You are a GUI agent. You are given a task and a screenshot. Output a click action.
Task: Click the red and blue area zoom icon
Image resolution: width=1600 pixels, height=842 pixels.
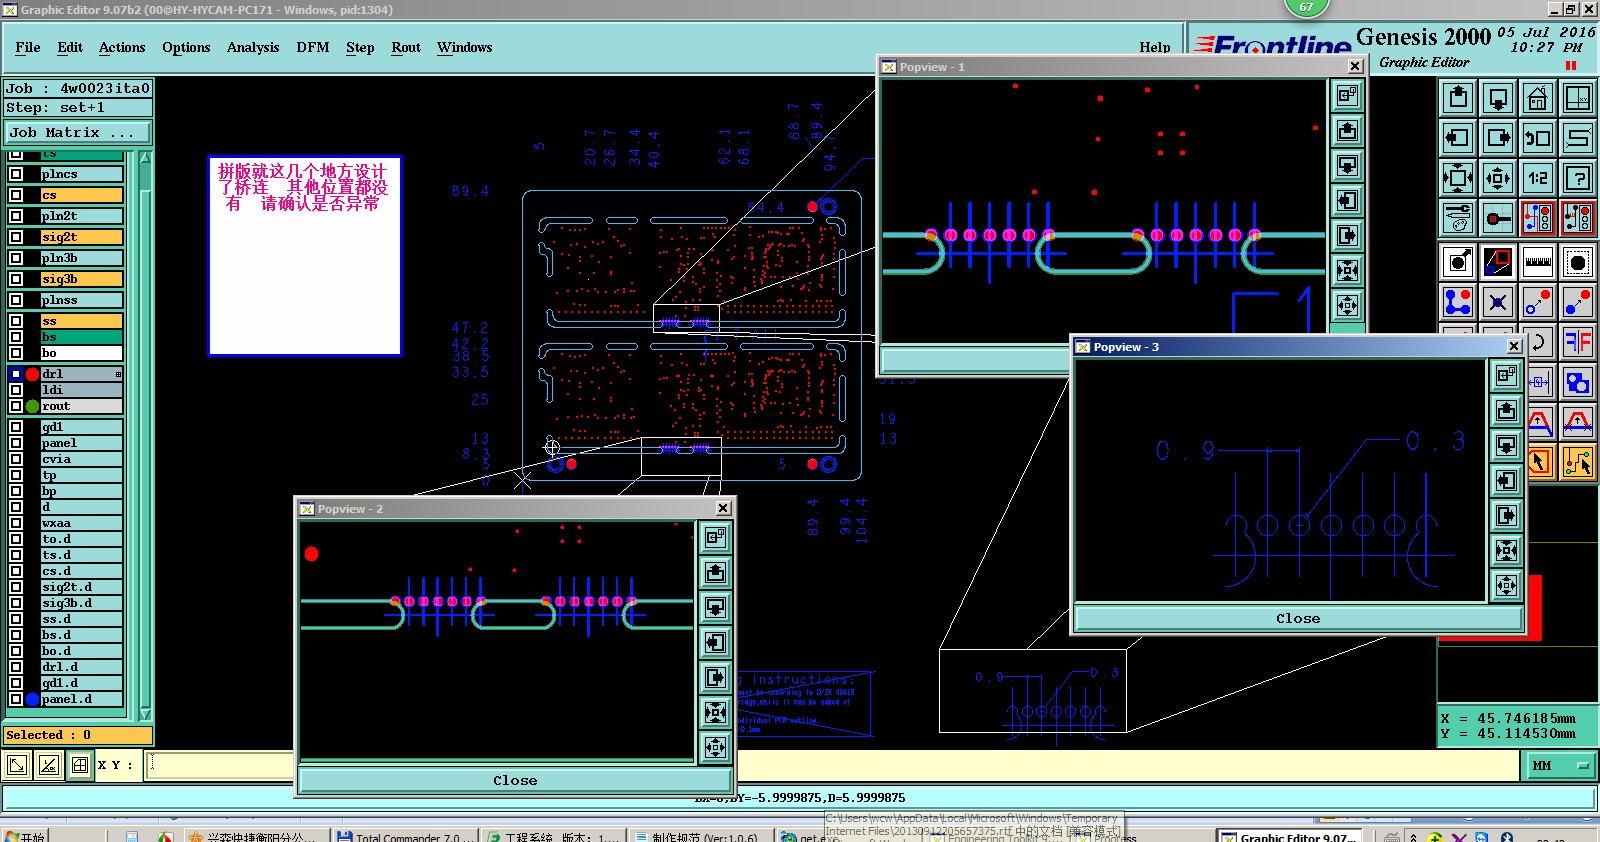tap(1498, 263)
